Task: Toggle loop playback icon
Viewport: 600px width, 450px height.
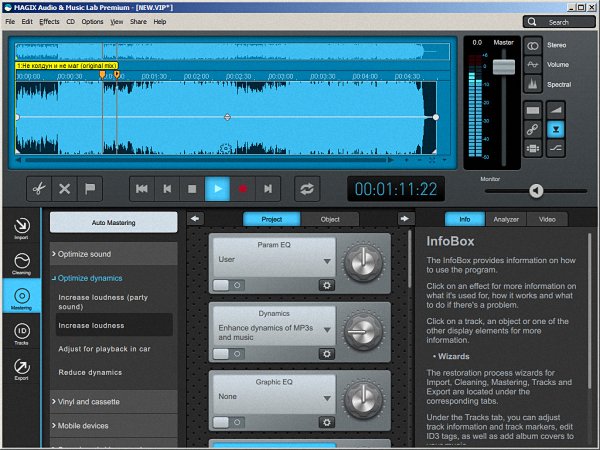Action: (x=307, y=187)
